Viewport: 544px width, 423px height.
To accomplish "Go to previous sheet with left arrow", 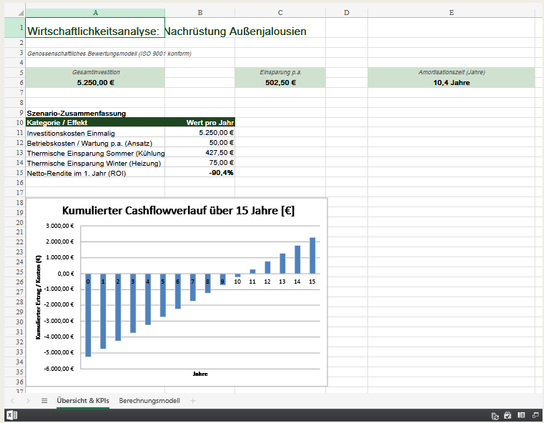I will pos(12,401).
